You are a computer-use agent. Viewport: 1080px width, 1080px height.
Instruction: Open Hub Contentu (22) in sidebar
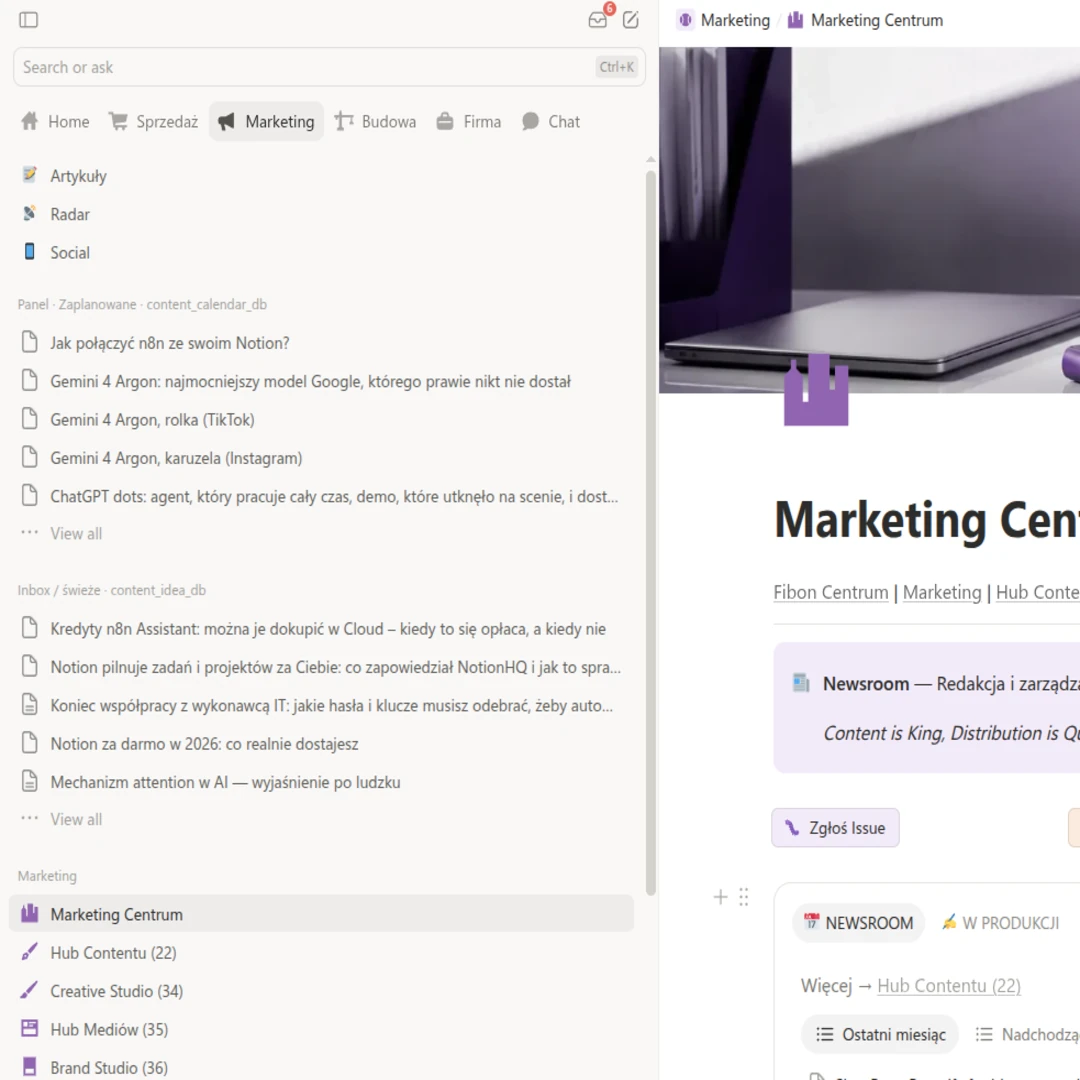click(x=321, y=953)
